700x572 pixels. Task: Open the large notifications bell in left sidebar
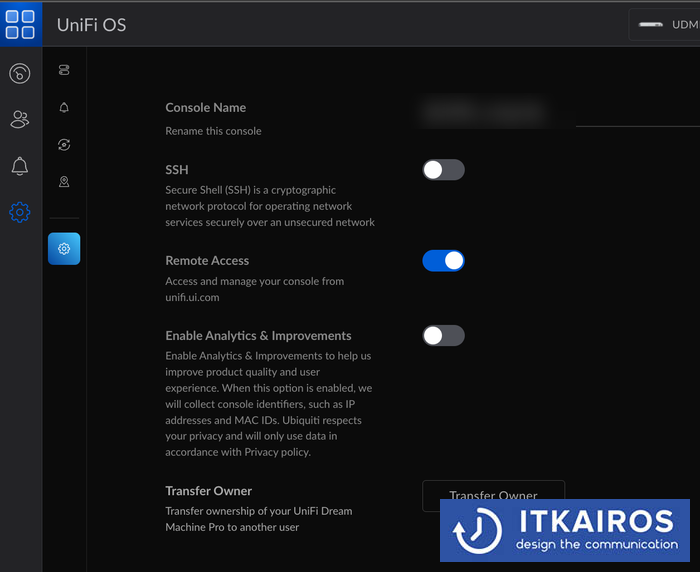tap(20, 166)
